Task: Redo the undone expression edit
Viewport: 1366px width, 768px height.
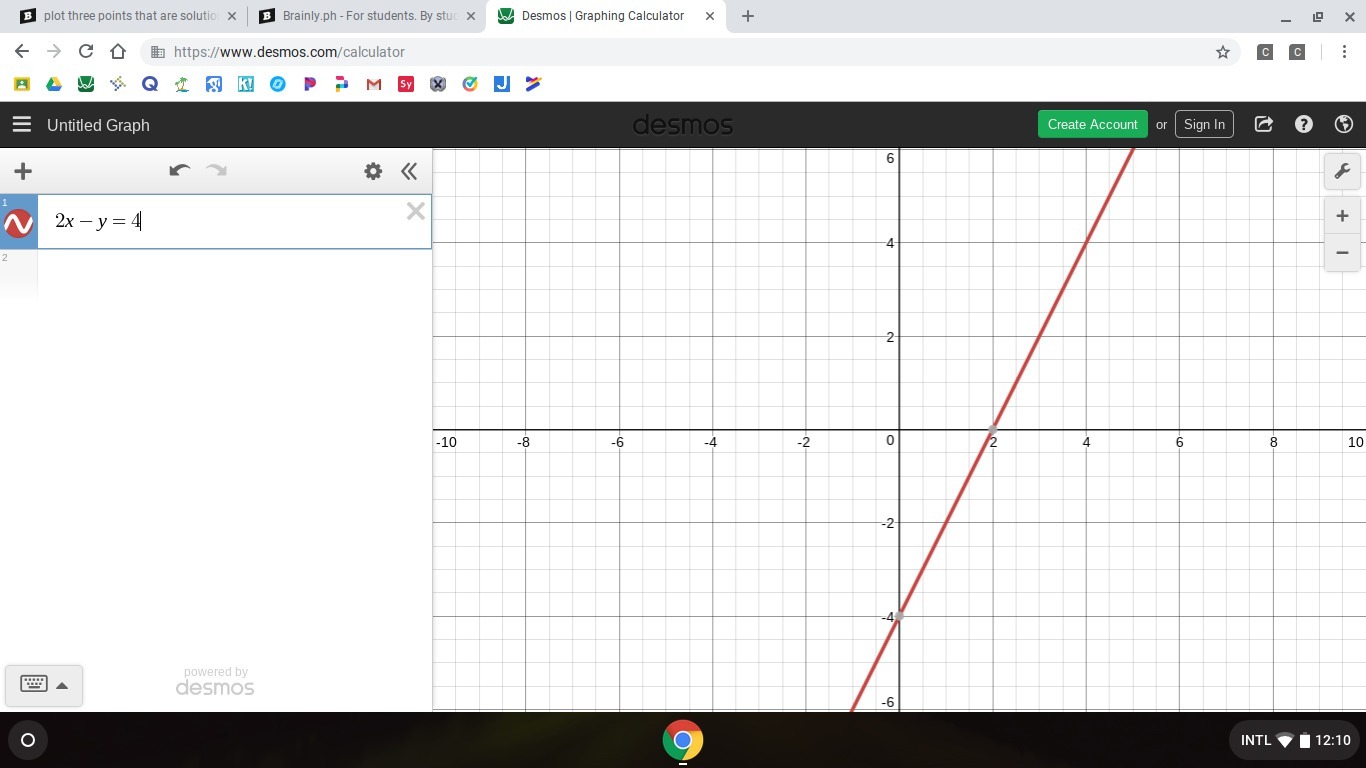Action: [x=216, y=171]
